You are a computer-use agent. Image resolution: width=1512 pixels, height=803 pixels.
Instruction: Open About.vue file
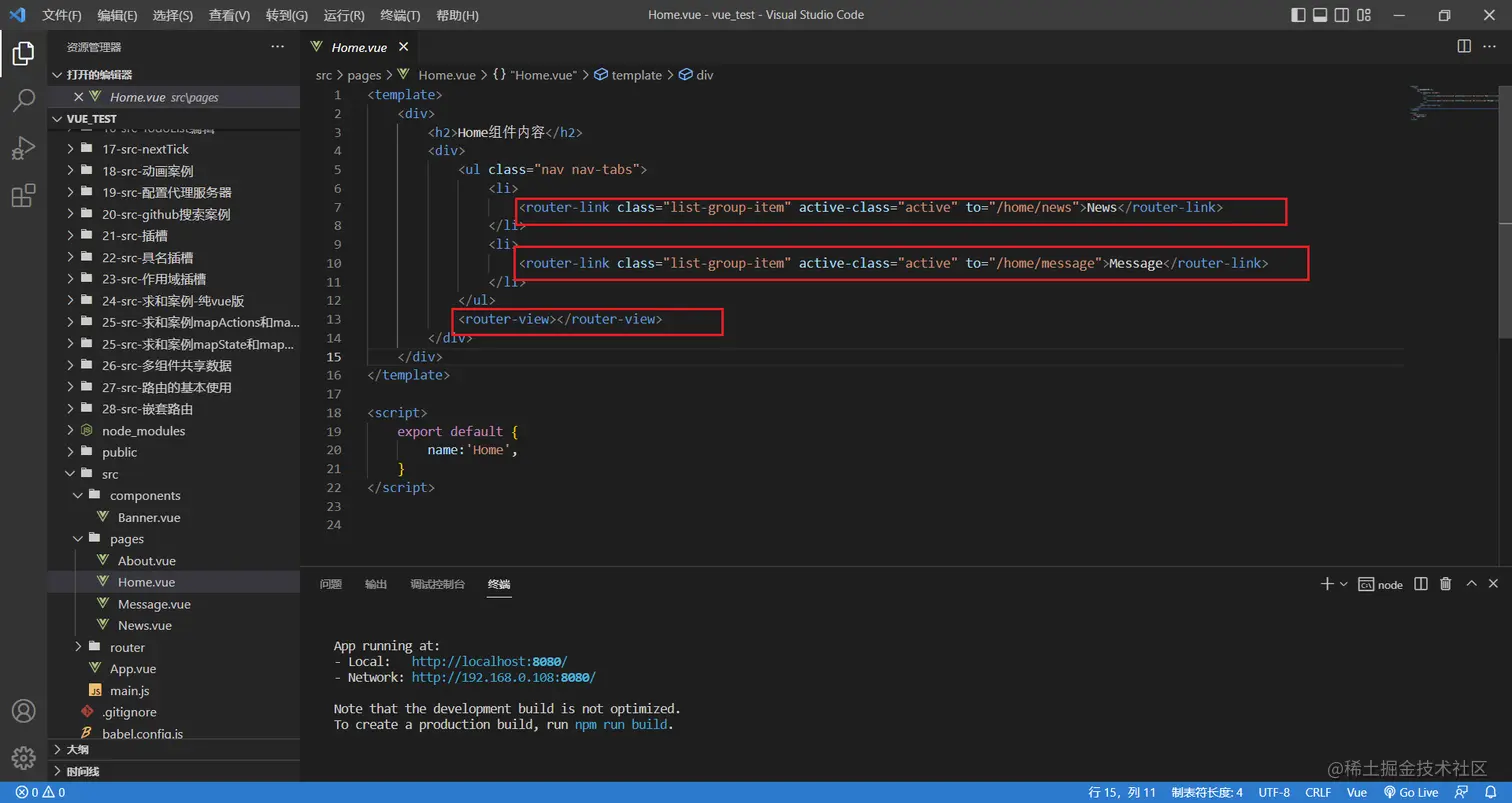point(174,561)
